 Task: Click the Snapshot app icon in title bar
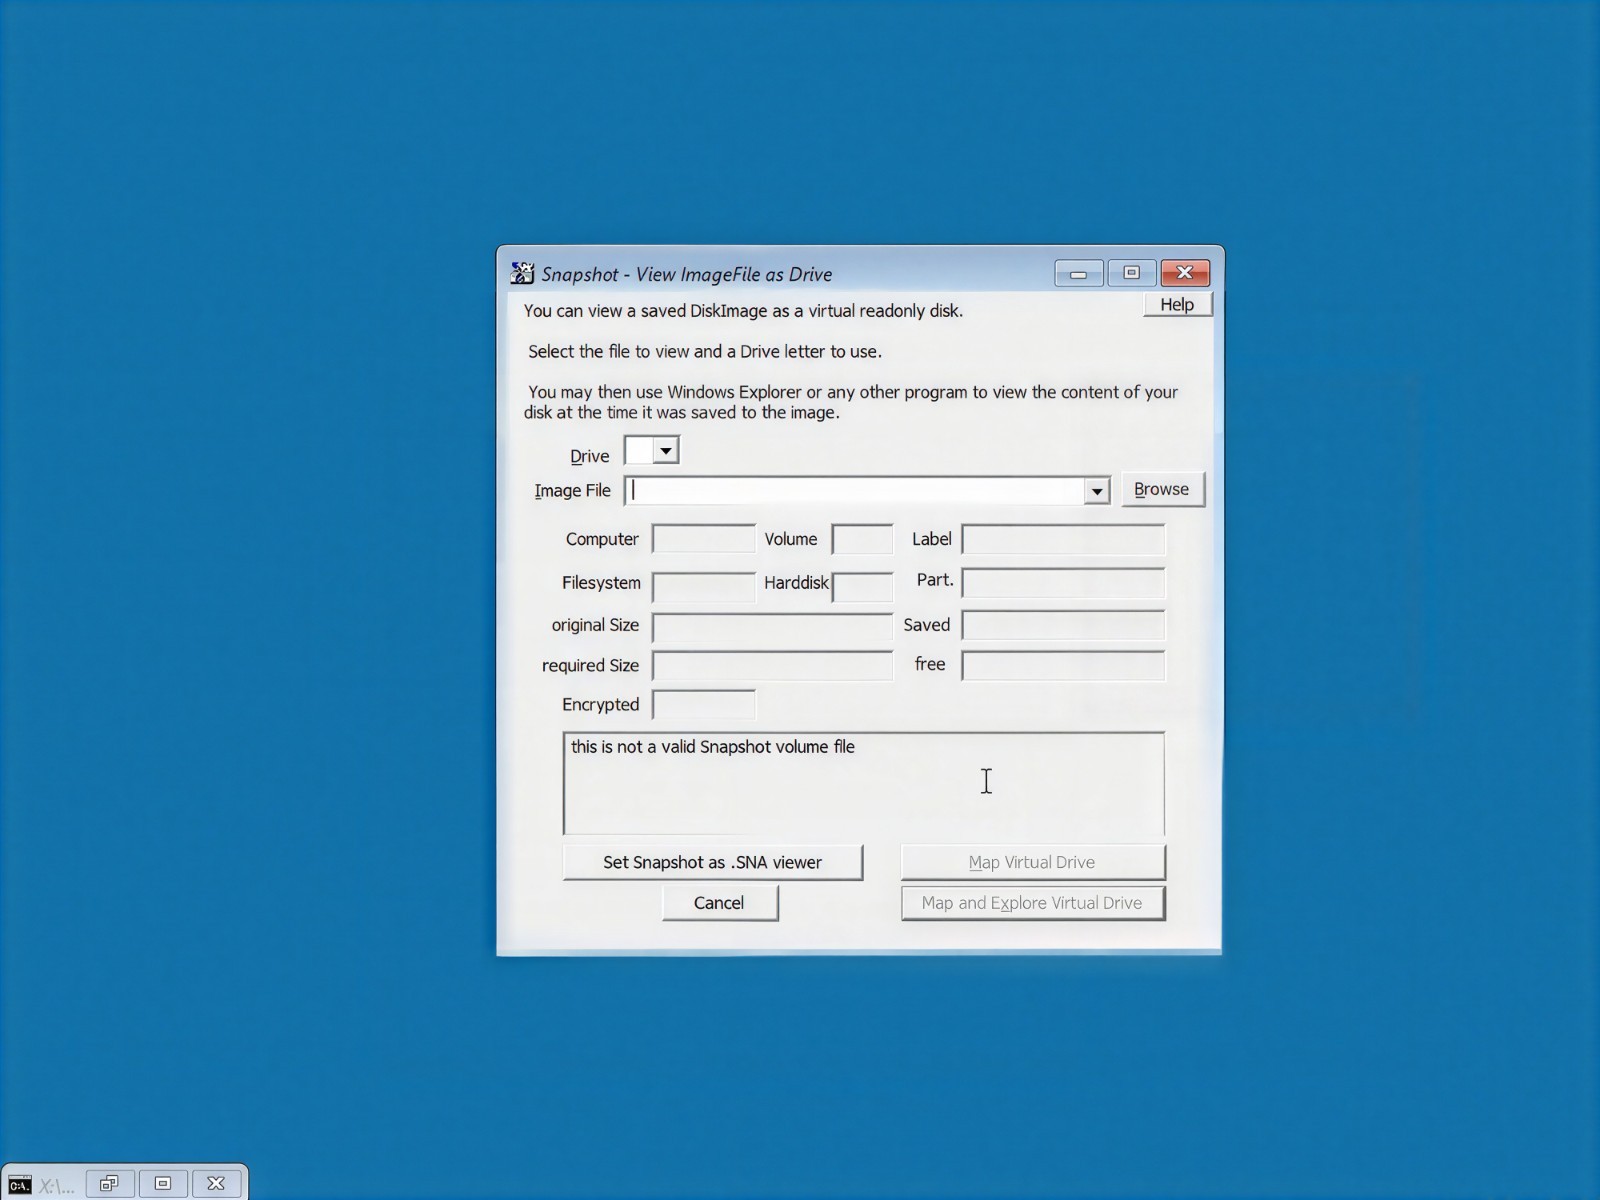(522, 273)
